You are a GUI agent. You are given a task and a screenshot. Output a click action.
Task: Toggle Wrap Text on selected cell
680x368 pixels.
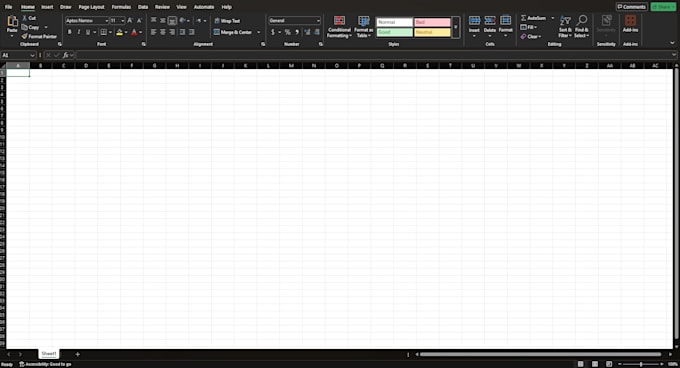227,21
